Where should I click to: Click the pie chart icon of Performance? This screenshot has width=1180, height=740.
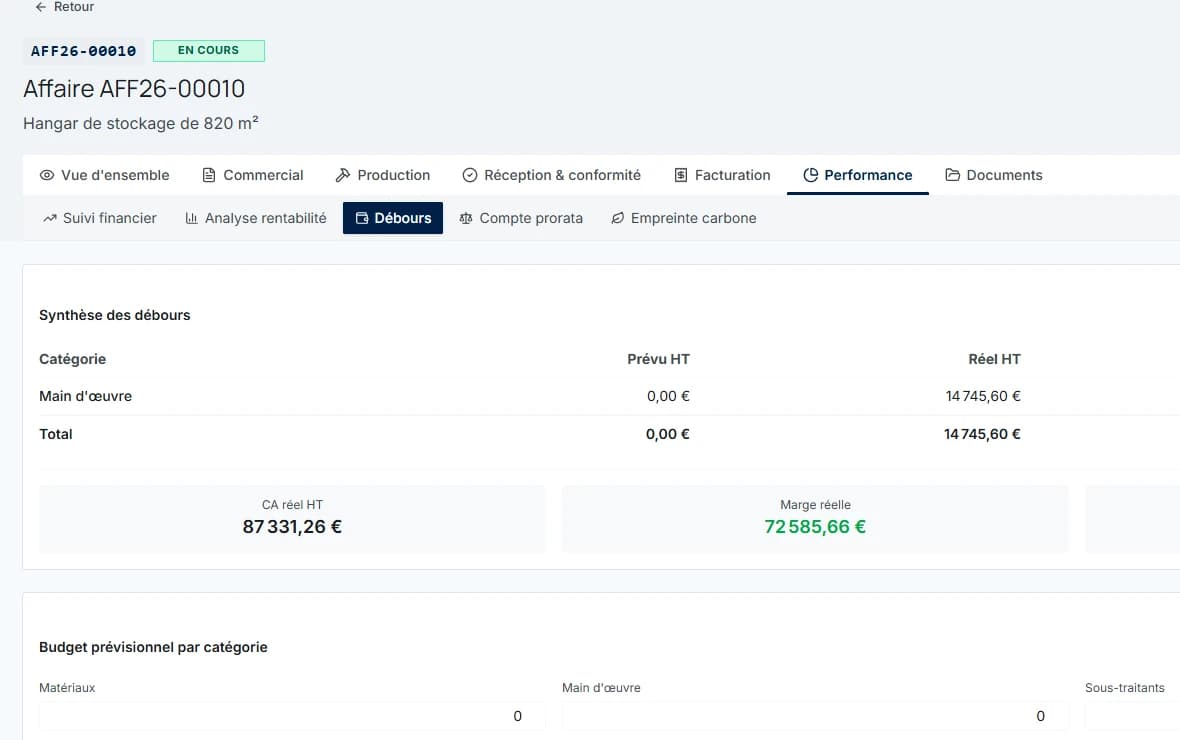pos(810,175)
